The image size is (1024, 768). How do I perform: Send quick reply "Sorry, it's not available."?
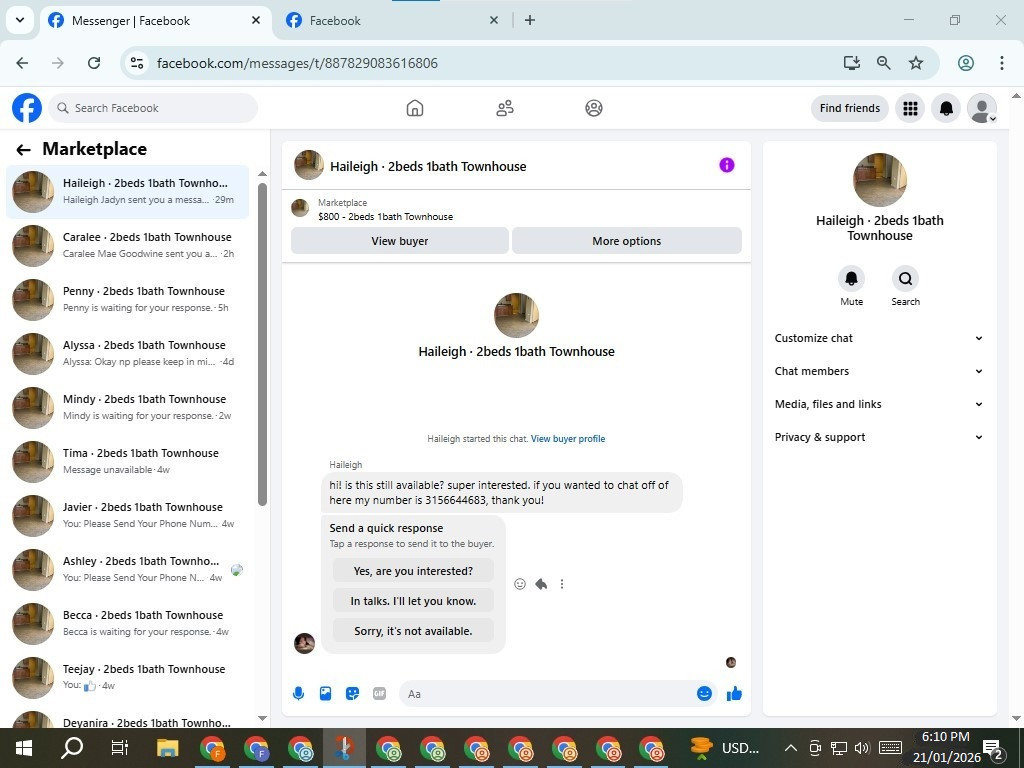[x=413, y=631]
